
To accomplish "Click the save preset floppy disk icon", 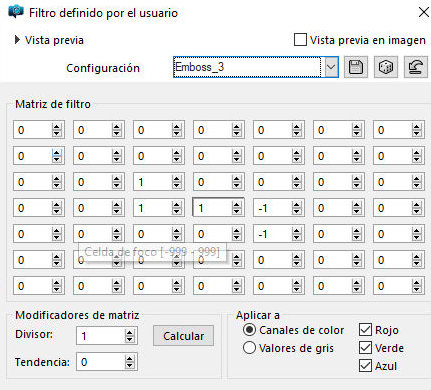I will 356,67.
